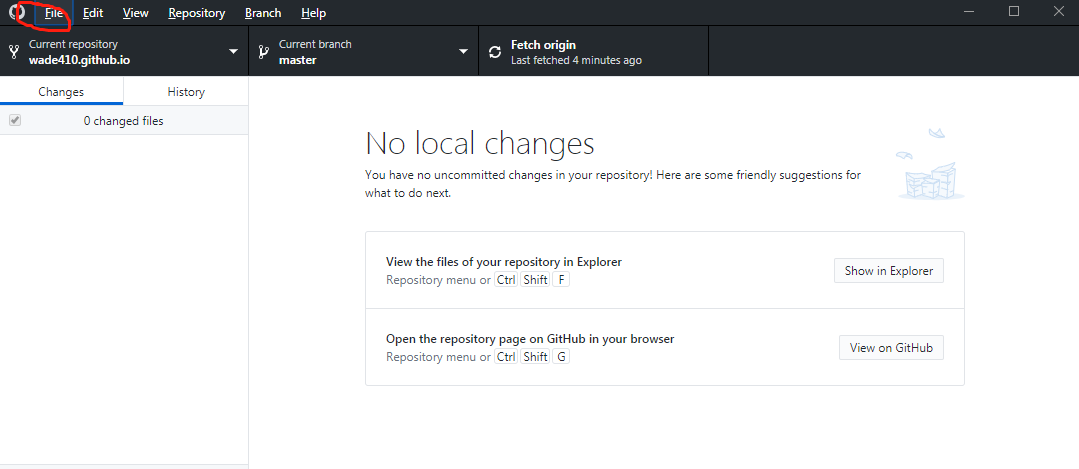Click the GitHub Desktop logo icon
The height and width of the screenshot is (469, 1079).
point(17,13)
